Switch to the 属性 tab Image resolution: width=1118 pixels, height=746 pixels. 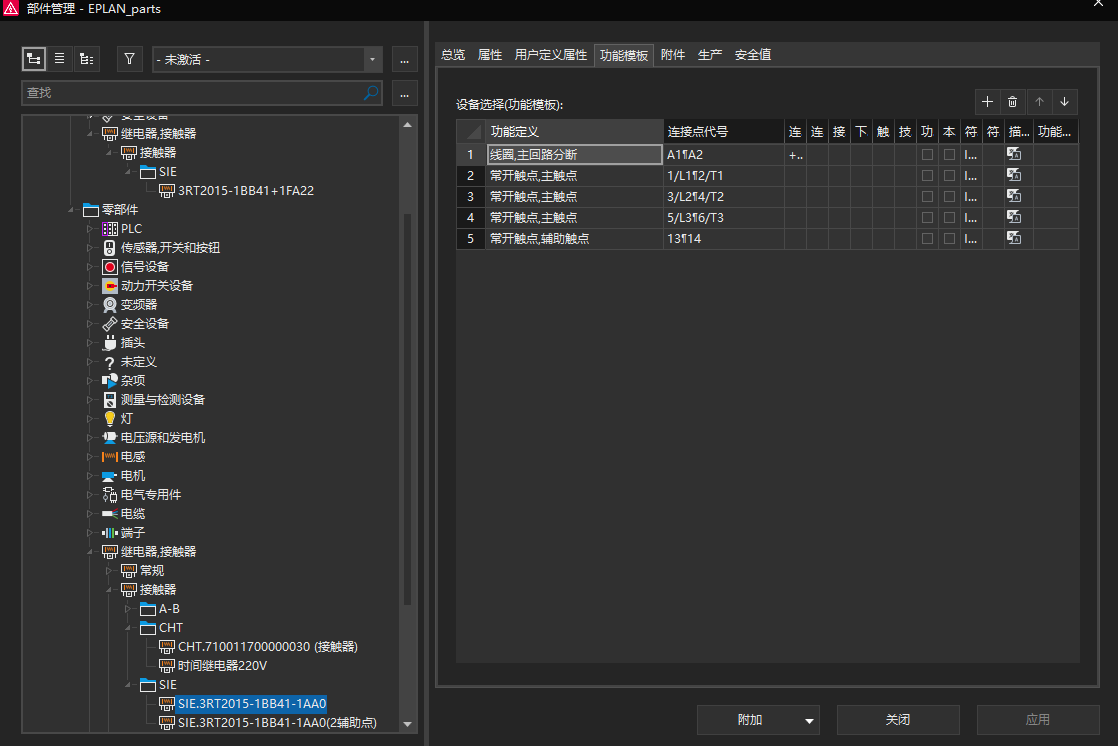[490, 55]
